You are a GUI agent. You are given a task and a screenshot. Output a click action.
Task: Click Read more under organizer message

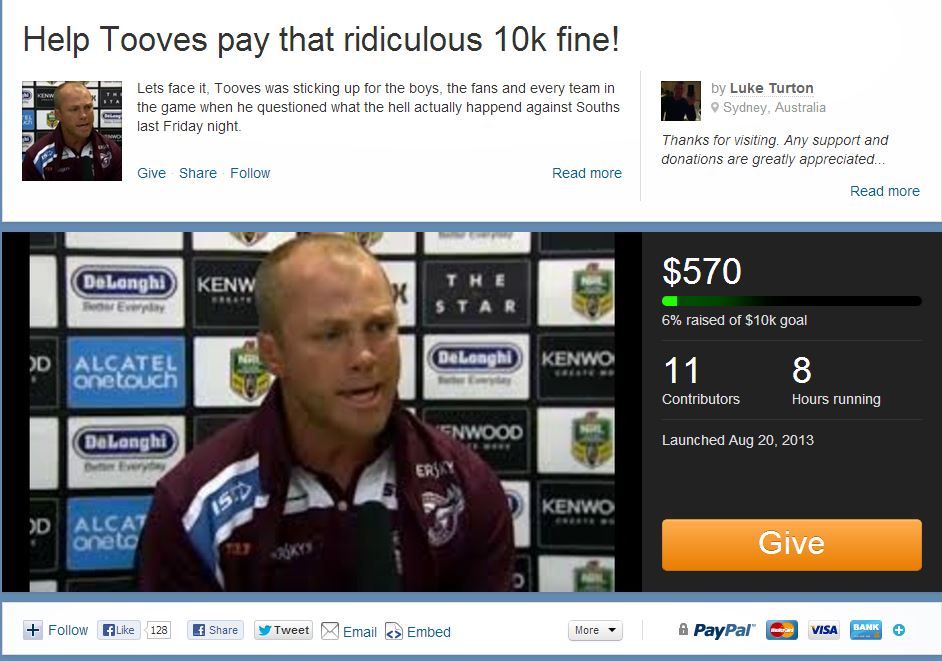point(884,191)
